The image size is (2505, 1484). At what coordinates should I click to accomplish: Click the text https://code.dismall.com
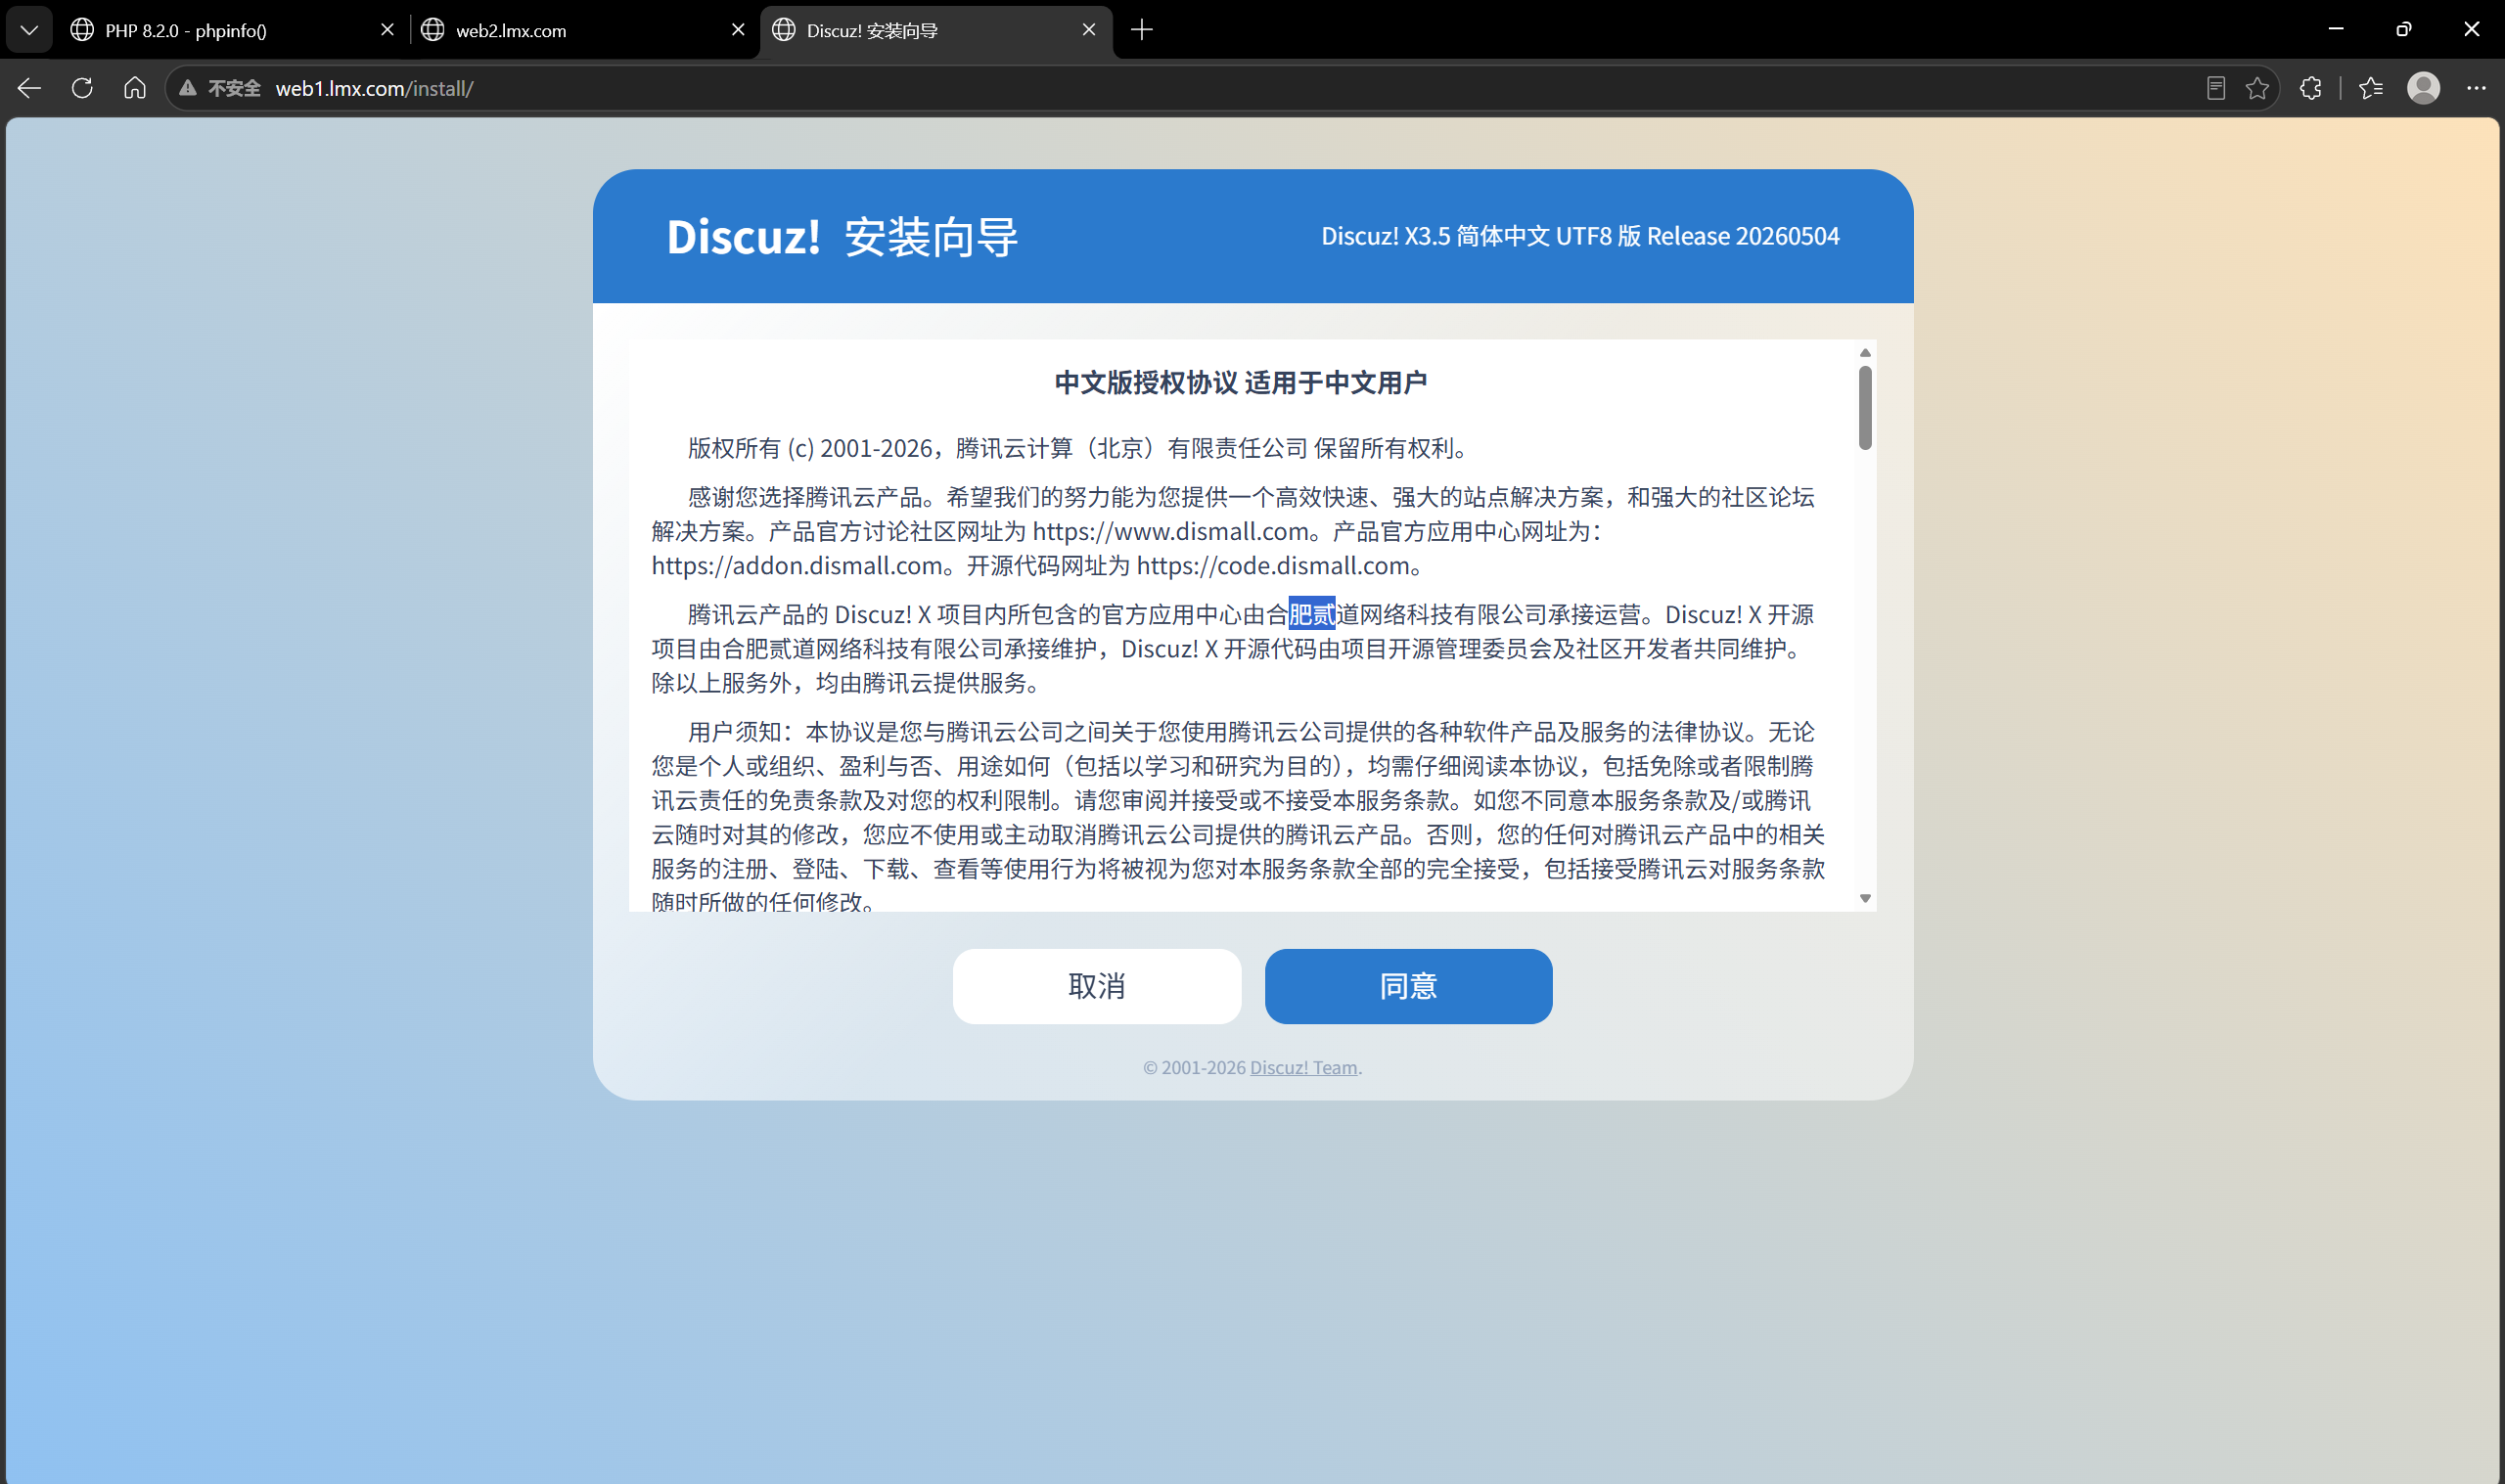[1273, 565]
